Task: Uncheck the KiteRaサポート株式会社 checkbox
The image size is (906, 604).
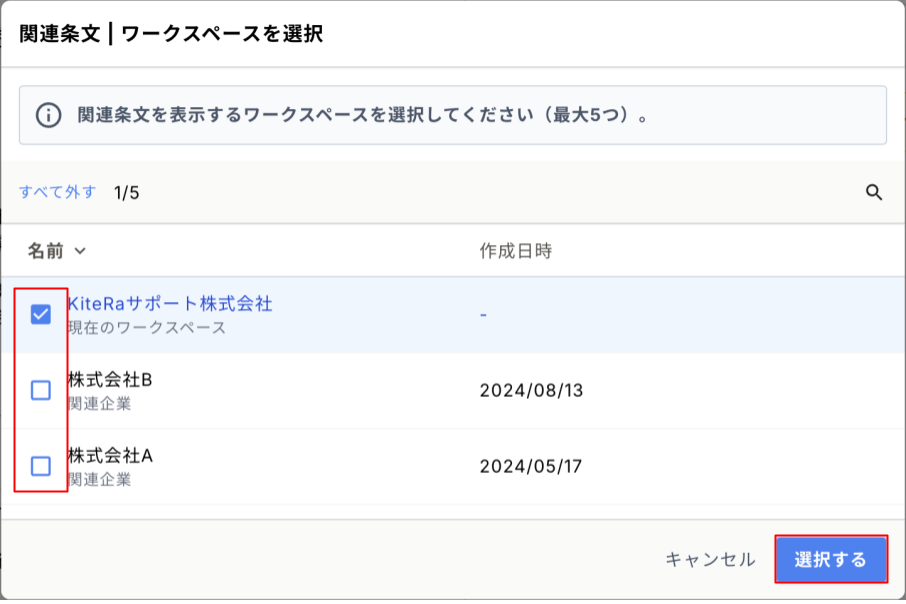Action: point(41,315)
